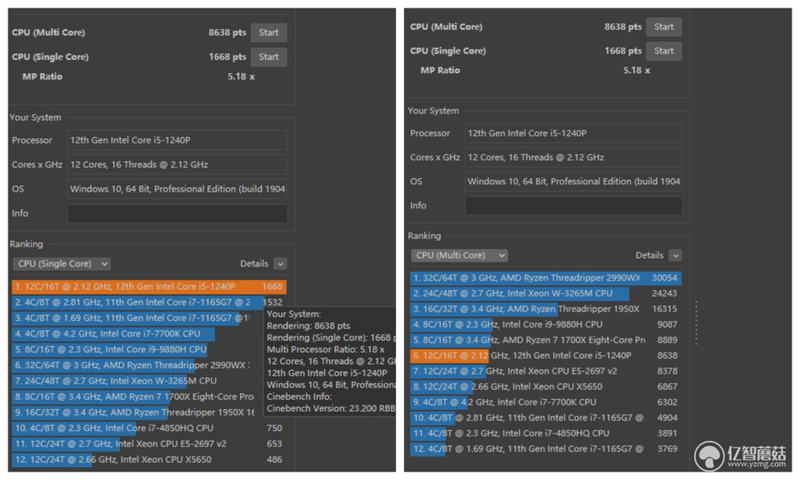Select single-core row 10 i7-4850HQ 750

click(x=149, y=428)
